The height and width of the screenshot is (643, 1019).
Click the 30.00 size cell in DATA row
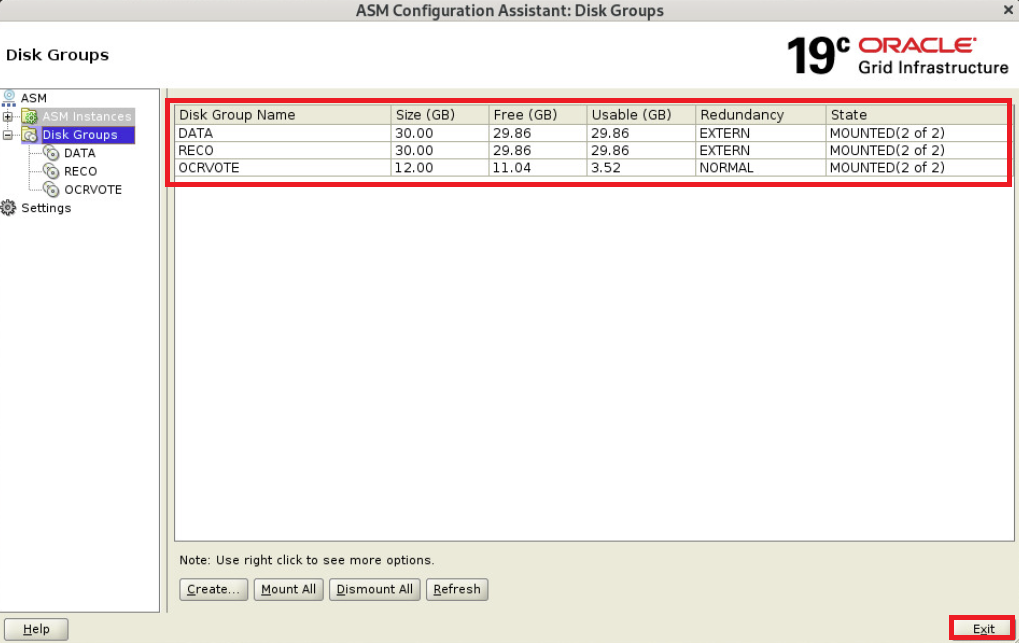(440, 133)
